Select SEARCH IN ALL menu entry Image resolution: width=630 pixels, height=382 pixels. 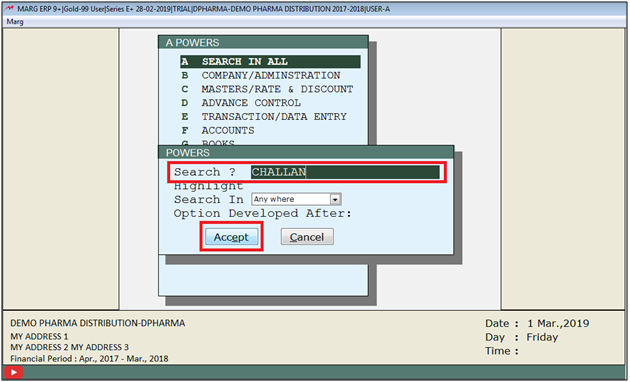tap(270, 61)
